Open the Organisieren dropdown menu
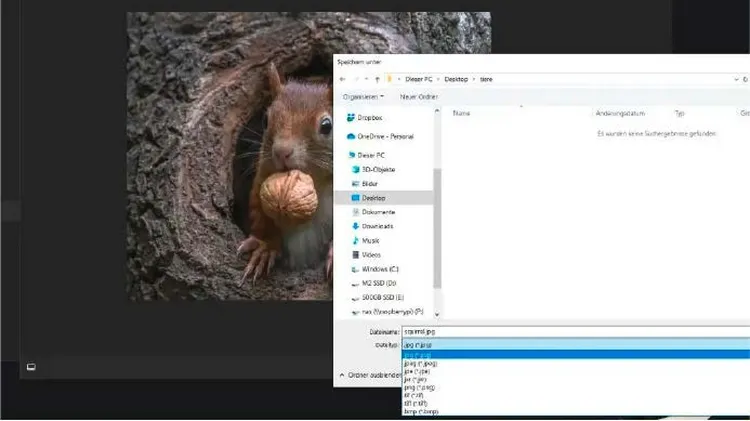Viewport: 750px width, 421px height. 363,97
